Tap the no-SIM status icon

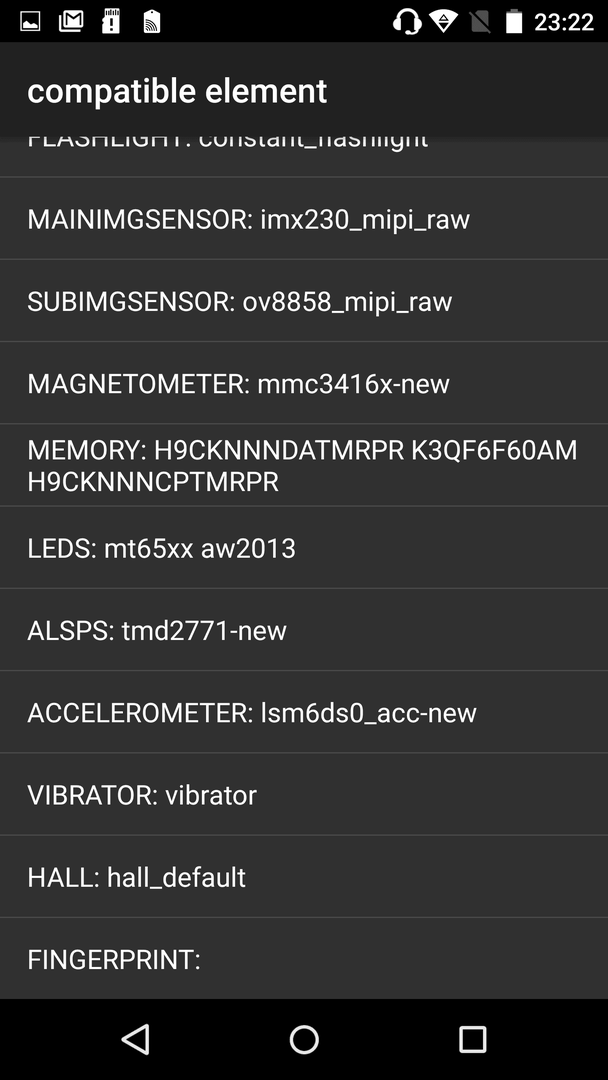click(480, 21)
